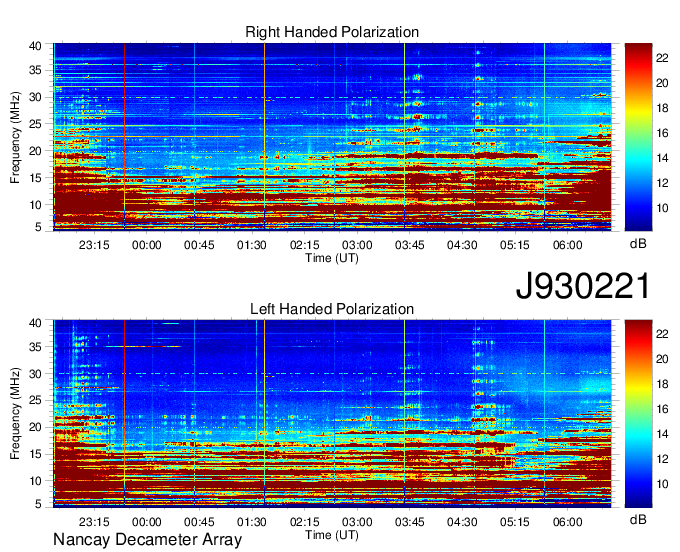Screen dimensions: 680x552
Task: Click "Frequency (MHz)" axis label of Right Handed plot
Action: click(x=15, y=137)
